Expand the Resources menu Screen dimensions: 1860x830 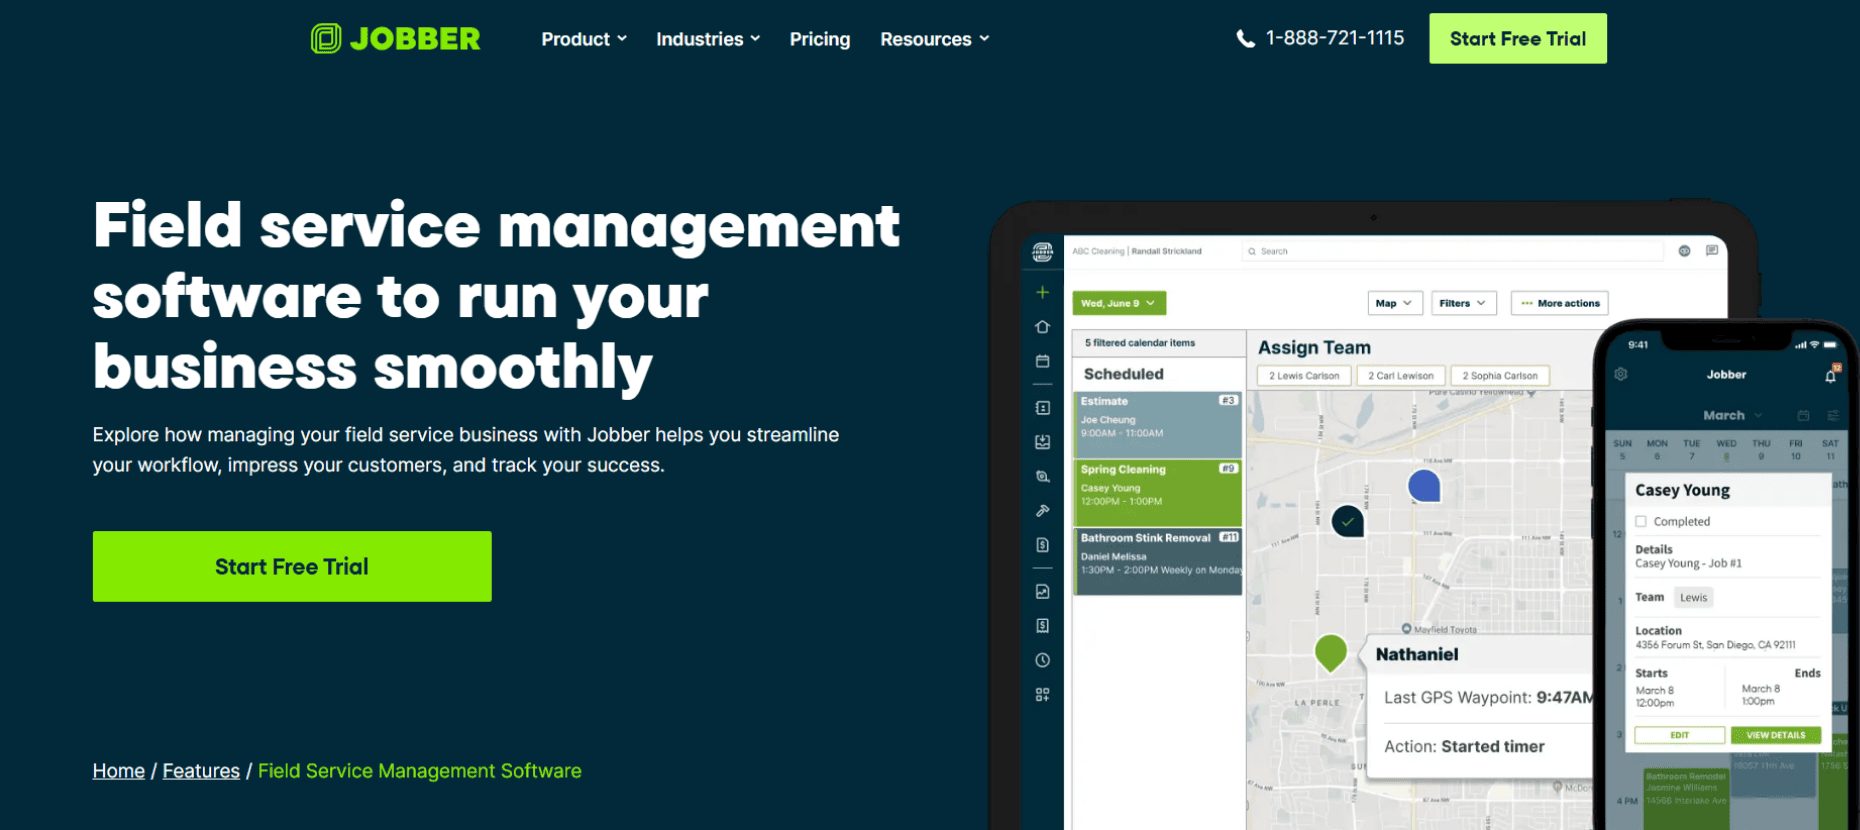pos(935,39)
